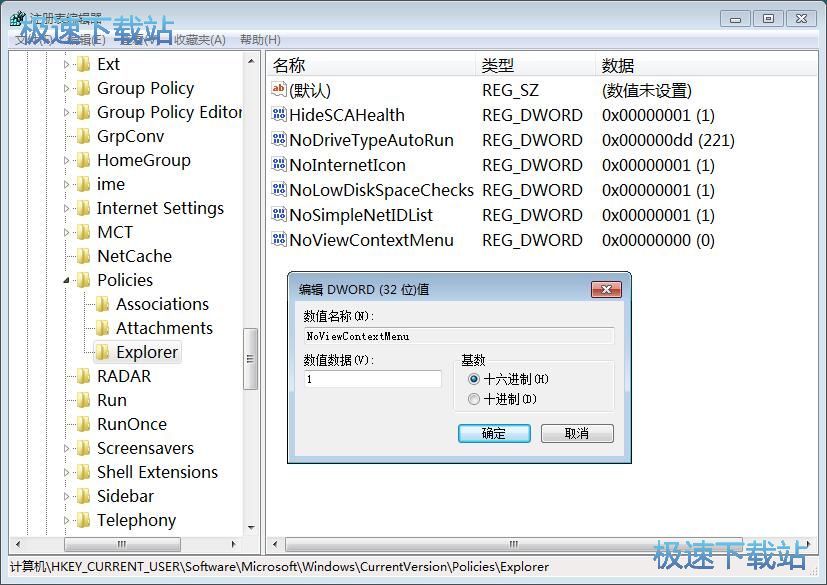The width and height of the screenshot is (827, 585).
Task: Click the value name field NoViewContextMenu
Action: pos(459,336)
